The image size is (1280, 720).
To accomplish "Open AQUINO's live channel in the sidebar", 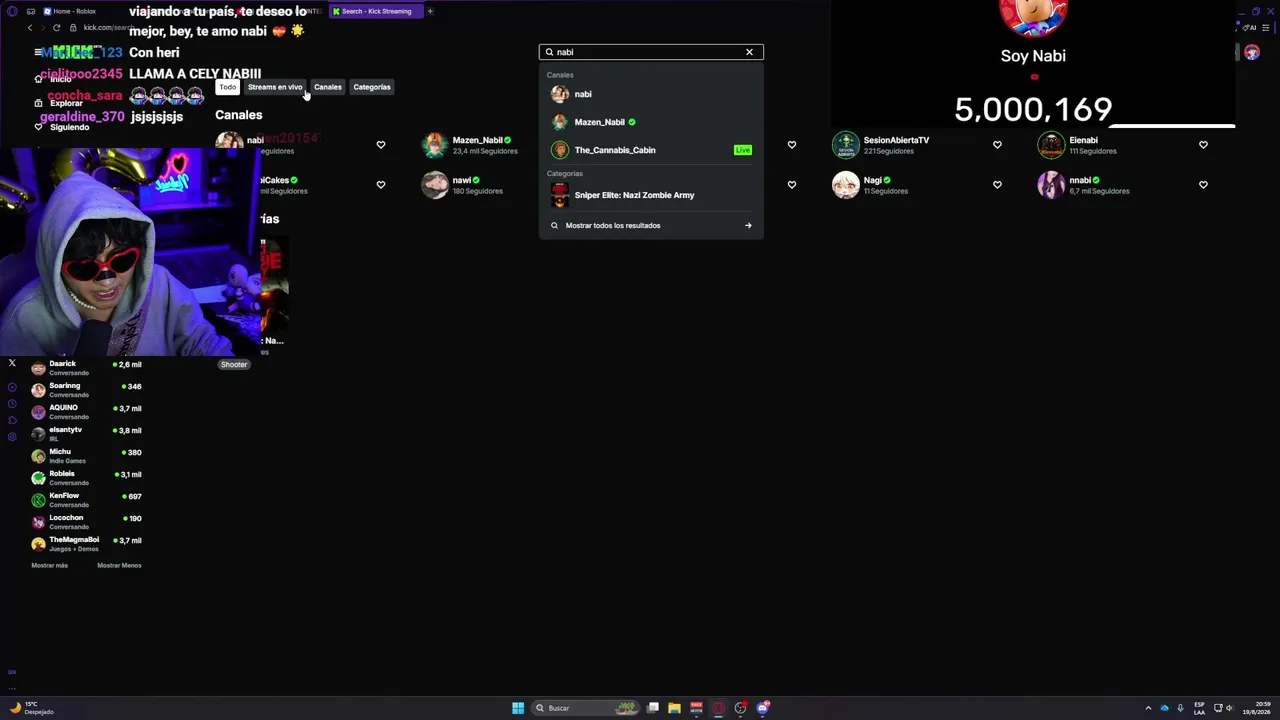I will (88, 412).
